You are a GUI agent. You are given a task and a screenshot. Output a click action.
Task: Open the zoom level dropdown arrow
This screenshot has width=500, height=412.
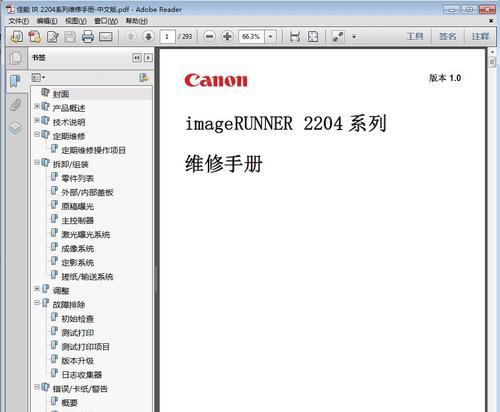coord(270,36)
